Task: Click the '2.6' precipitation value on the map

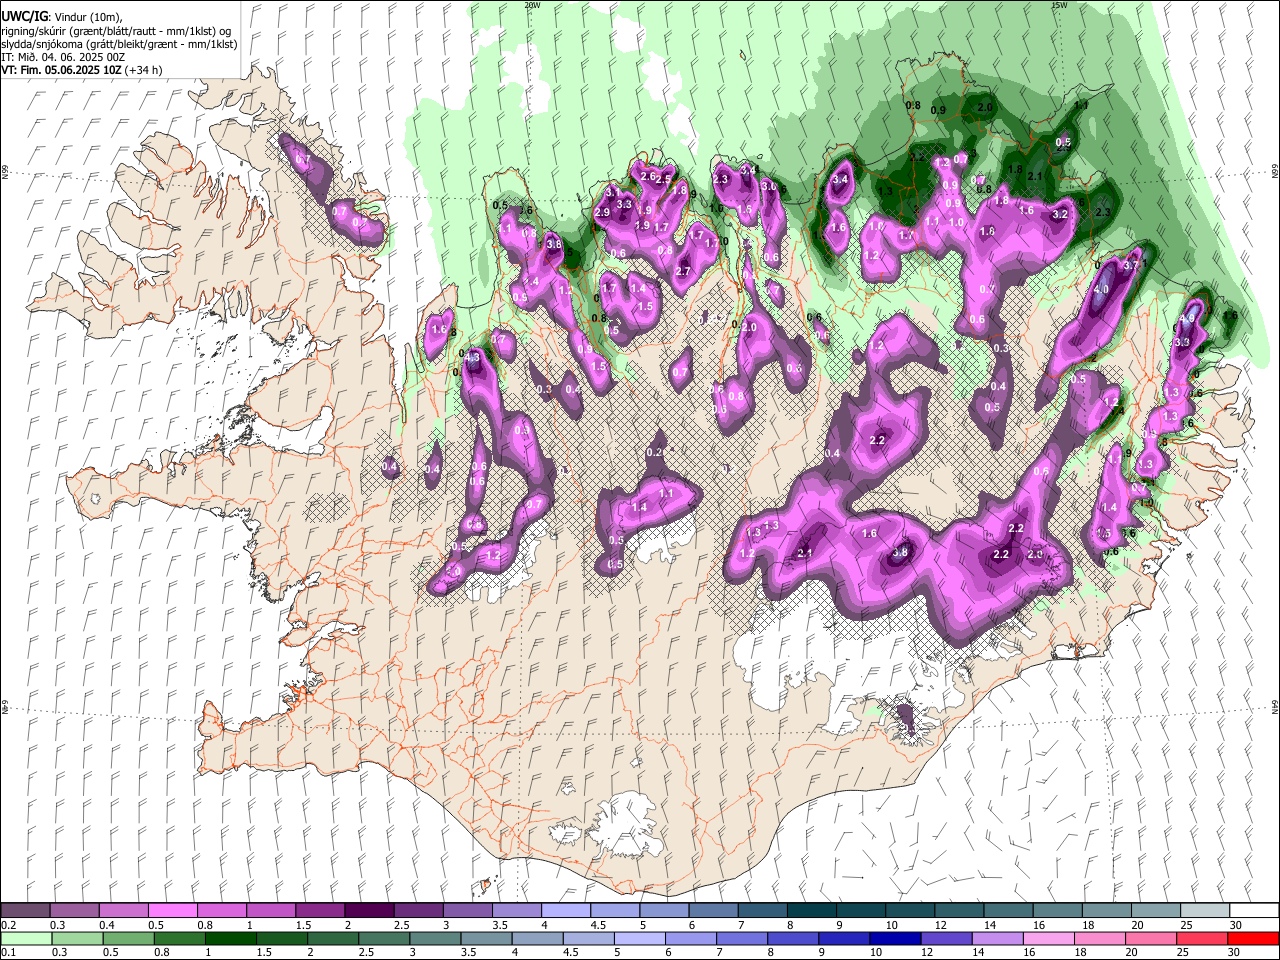Action: point(647,177)
